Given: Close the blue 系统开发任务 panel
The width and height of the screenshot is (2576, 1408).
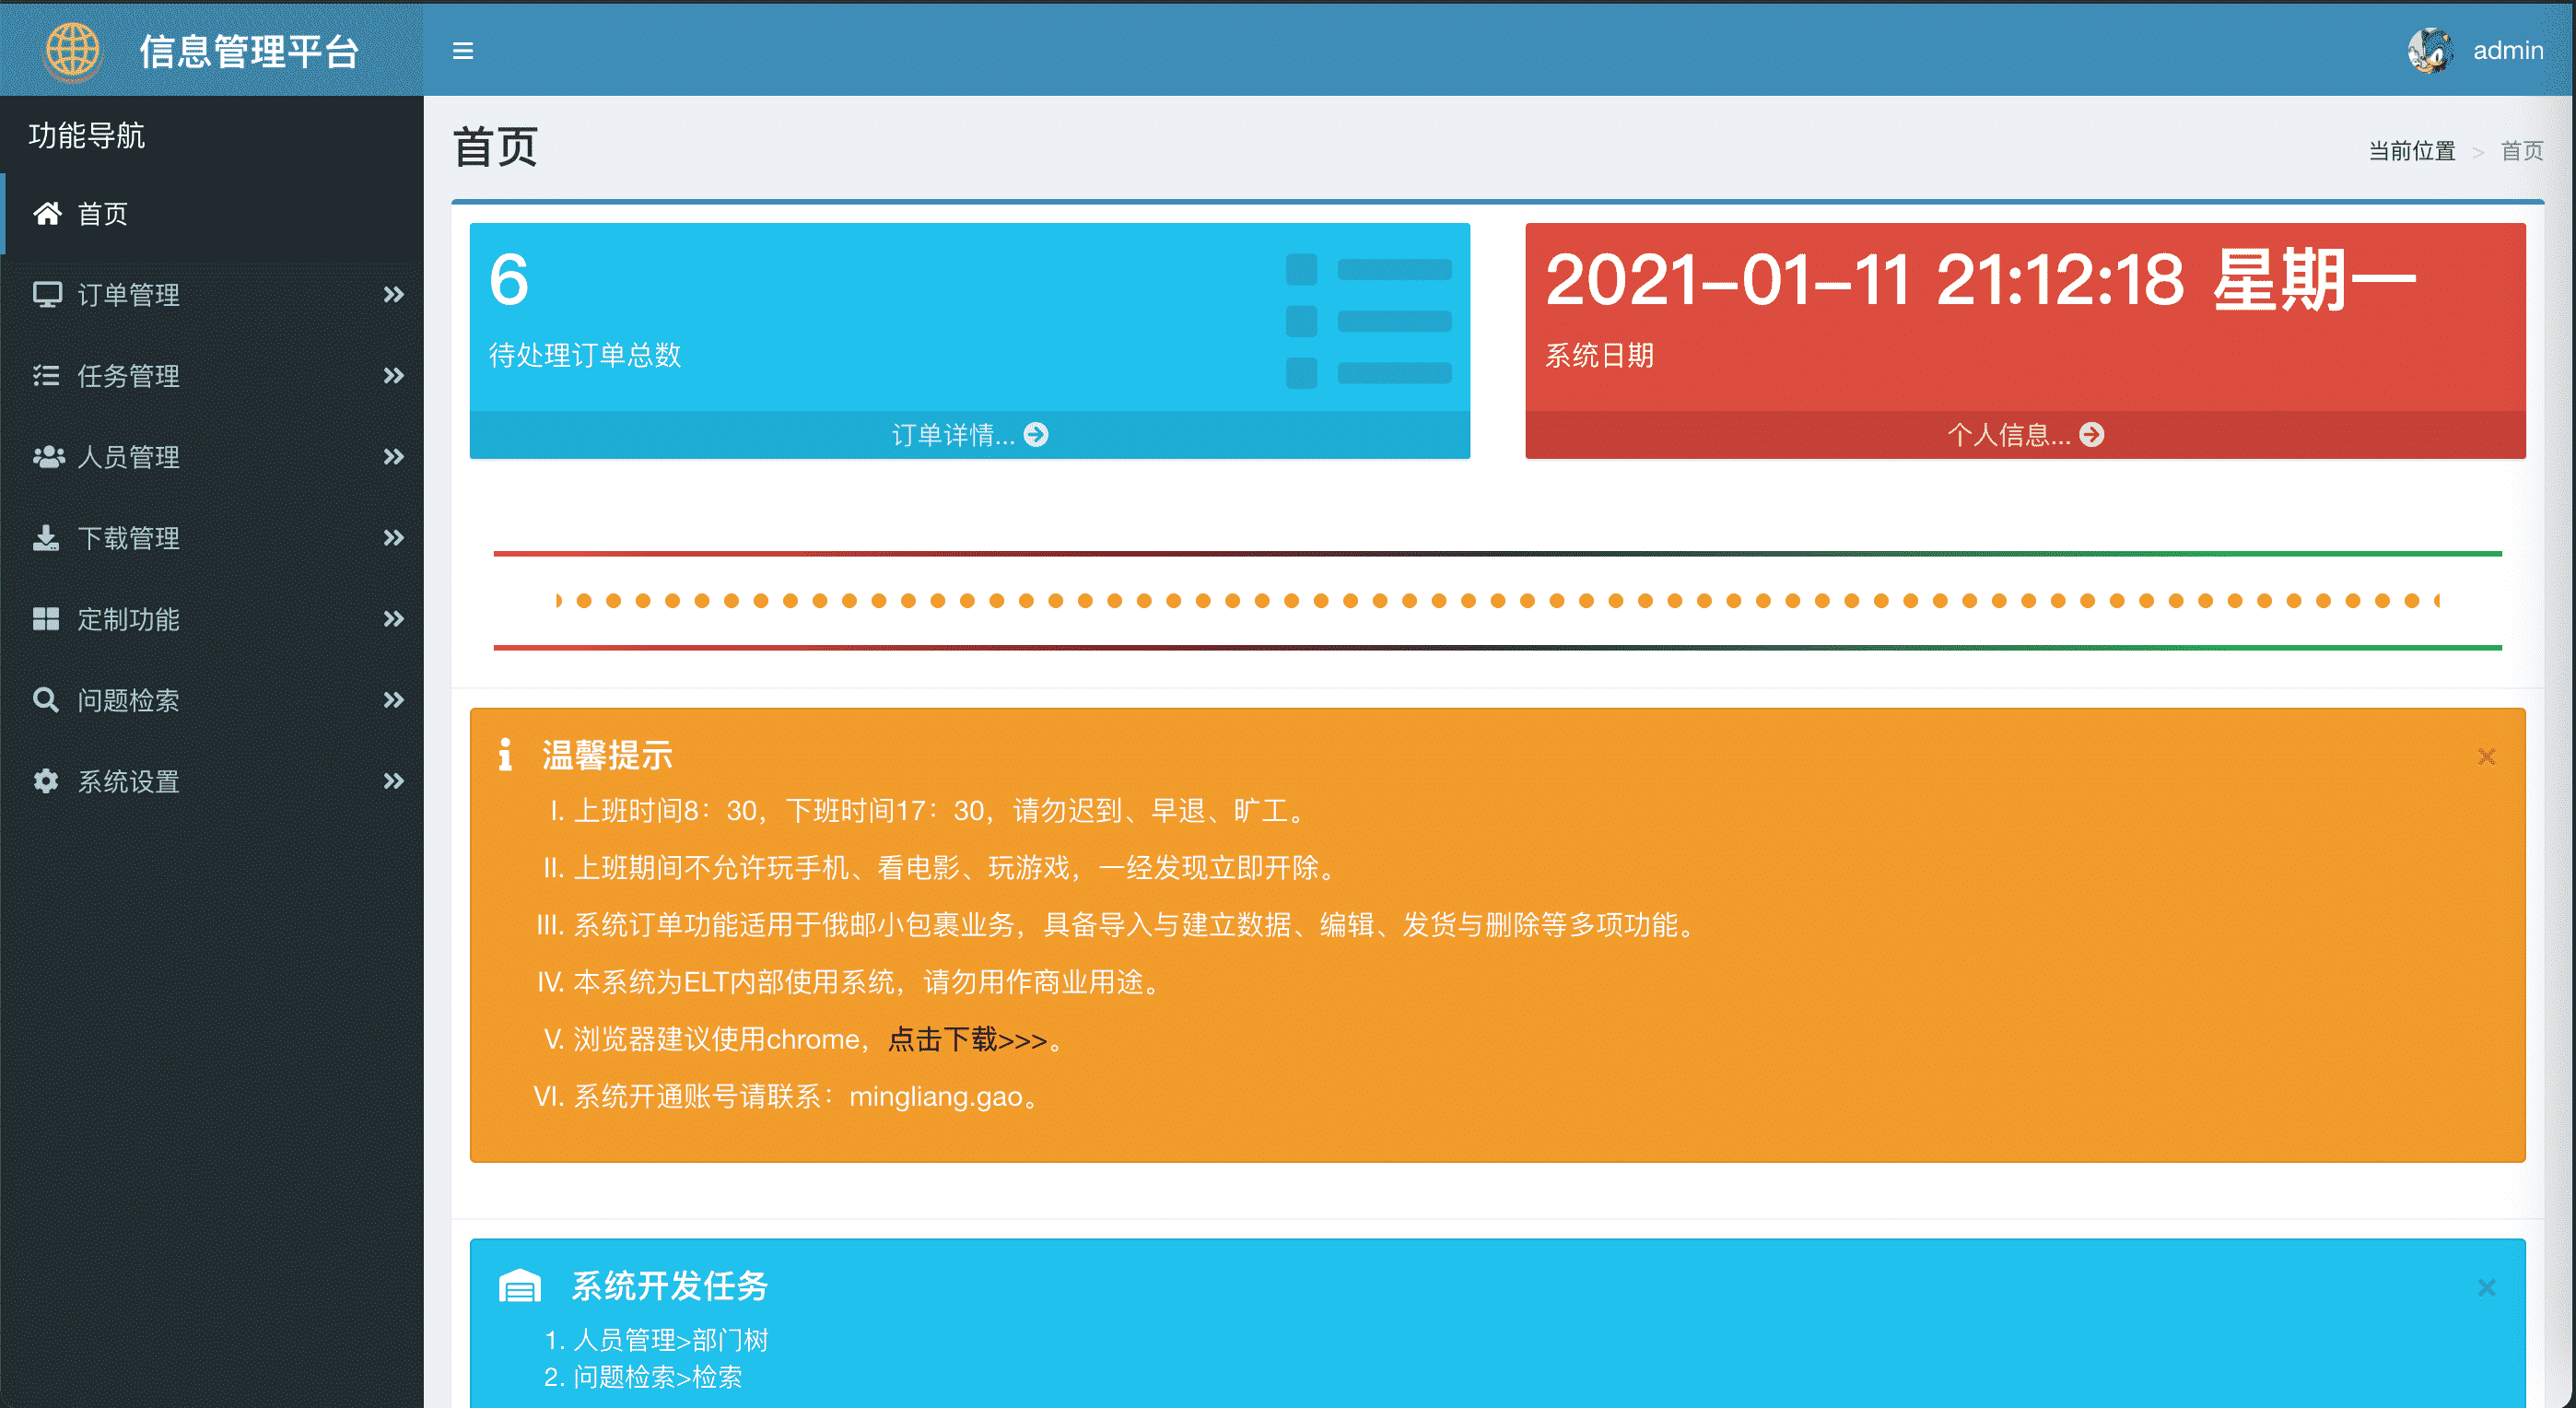Looking at the screenshot, I should point(2486,1287).
